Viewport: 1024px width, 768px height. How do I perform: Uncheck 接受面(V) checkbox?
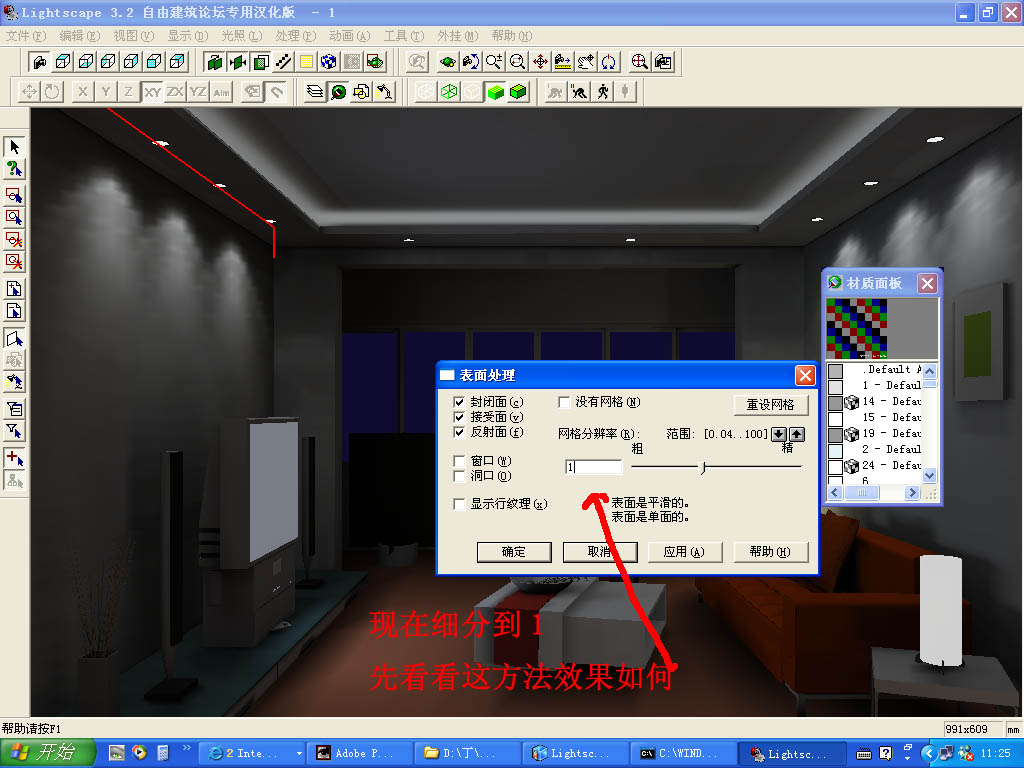pos(459,417)
